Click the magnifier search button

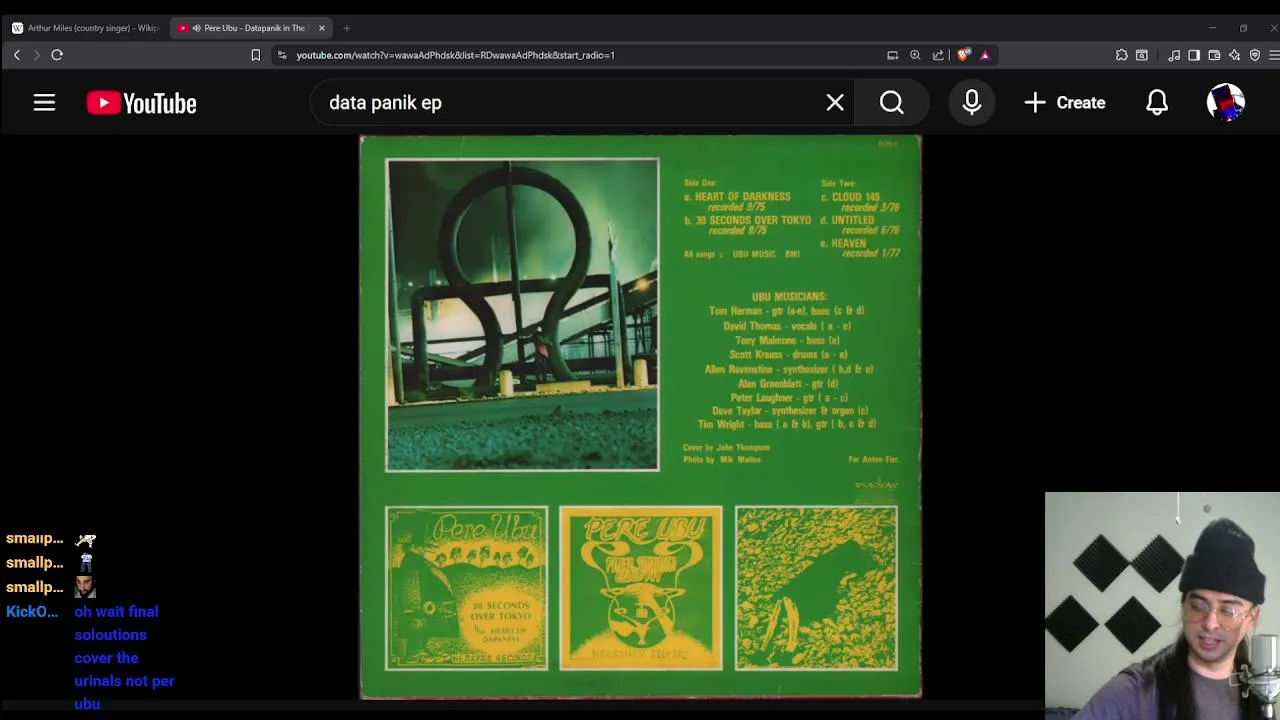point(891,103)
